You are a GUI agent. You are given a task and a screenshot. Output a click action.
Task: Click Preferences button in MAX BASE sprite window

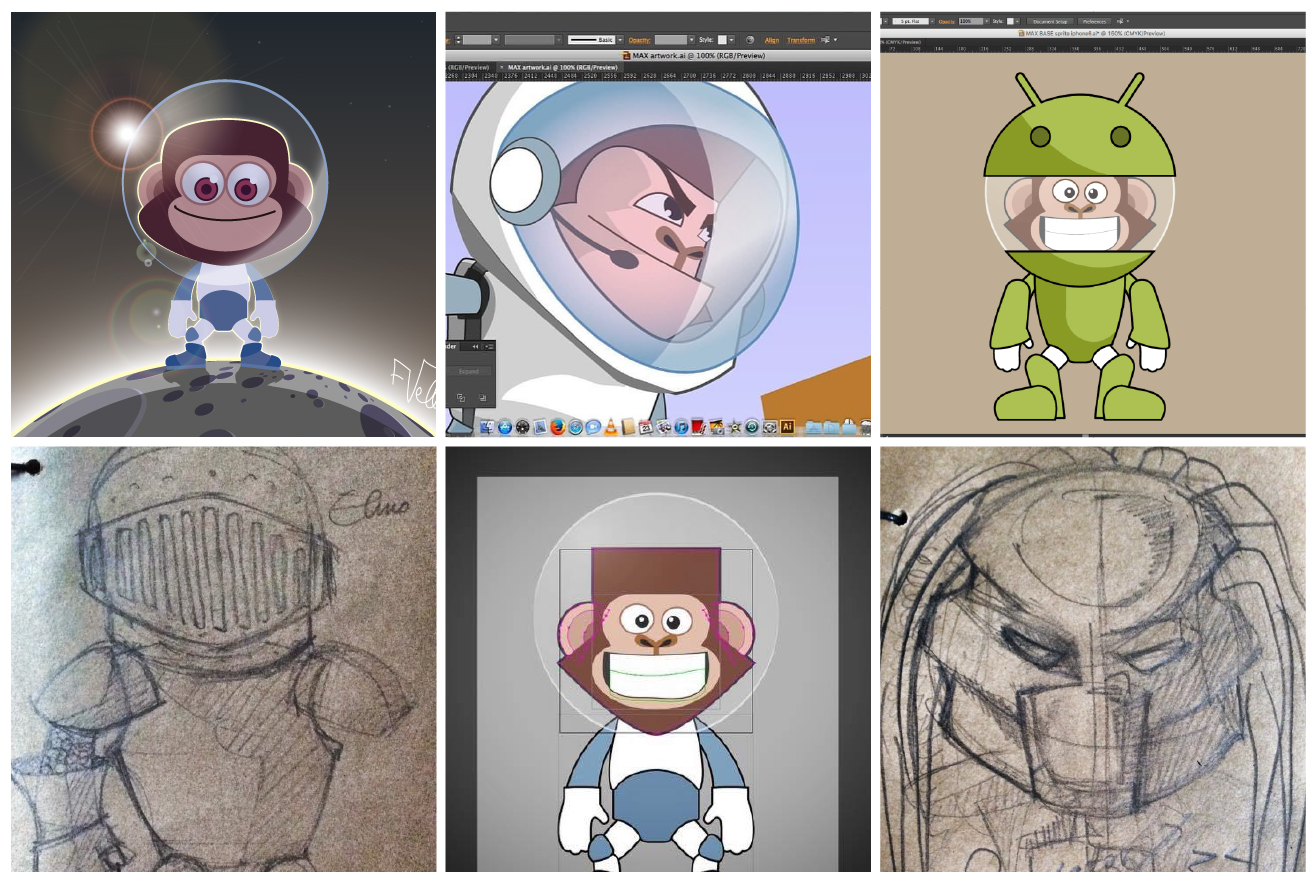tap(1094, 21)
